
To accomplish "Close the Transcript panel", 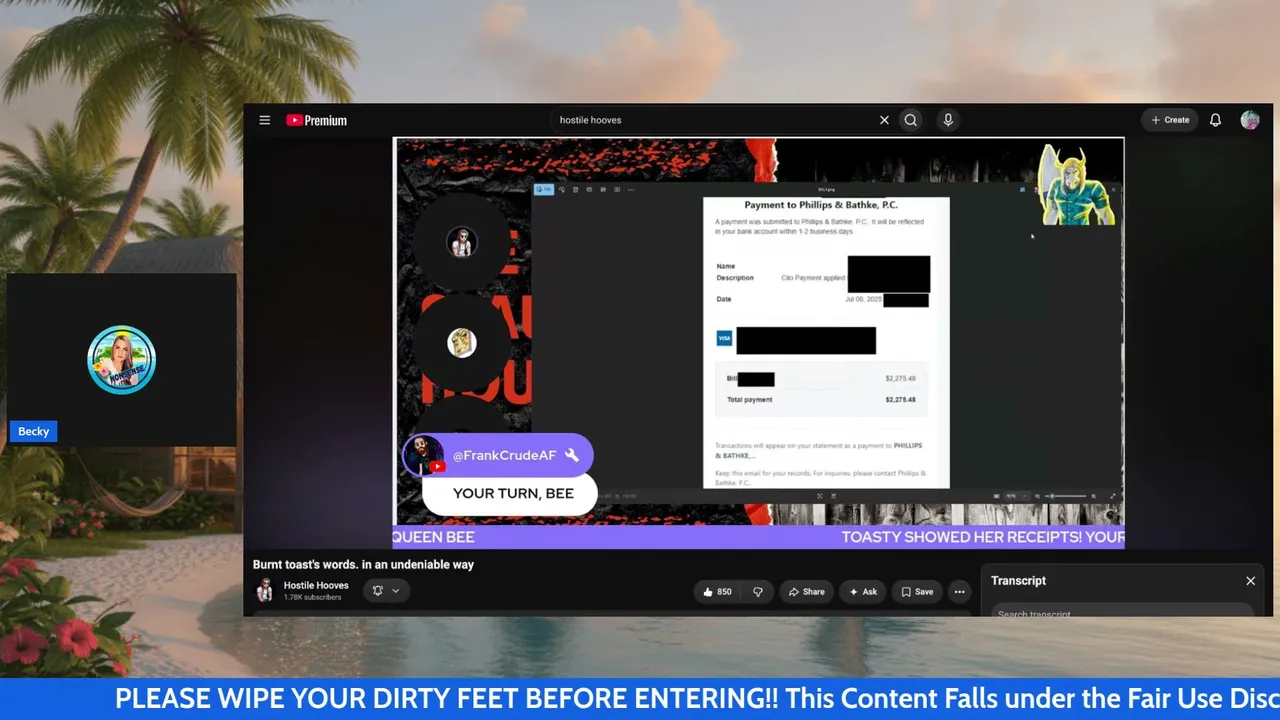I will [x=1250, y=581].
